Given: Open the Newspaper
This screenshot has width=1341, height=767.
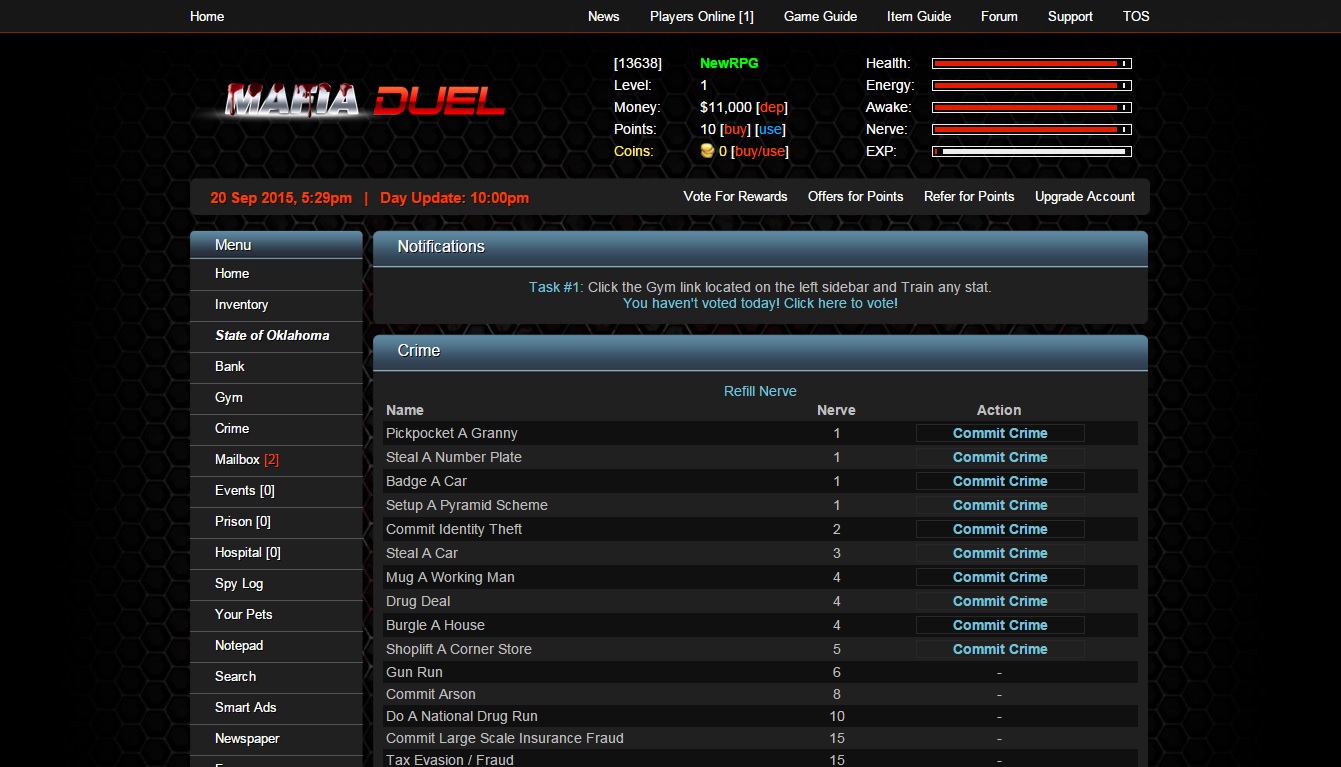Looking at the screenshot, I should point(276,739).
